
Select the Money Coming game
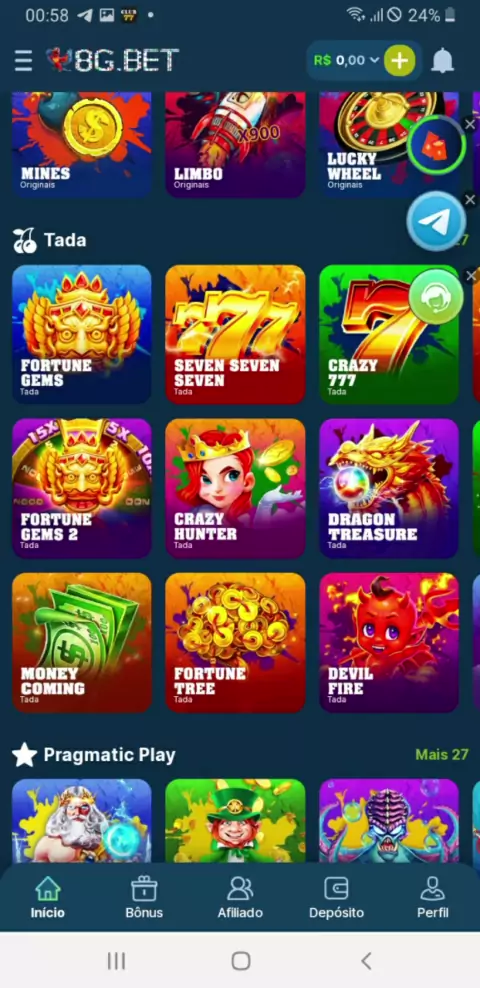click(x=82, y=642)
